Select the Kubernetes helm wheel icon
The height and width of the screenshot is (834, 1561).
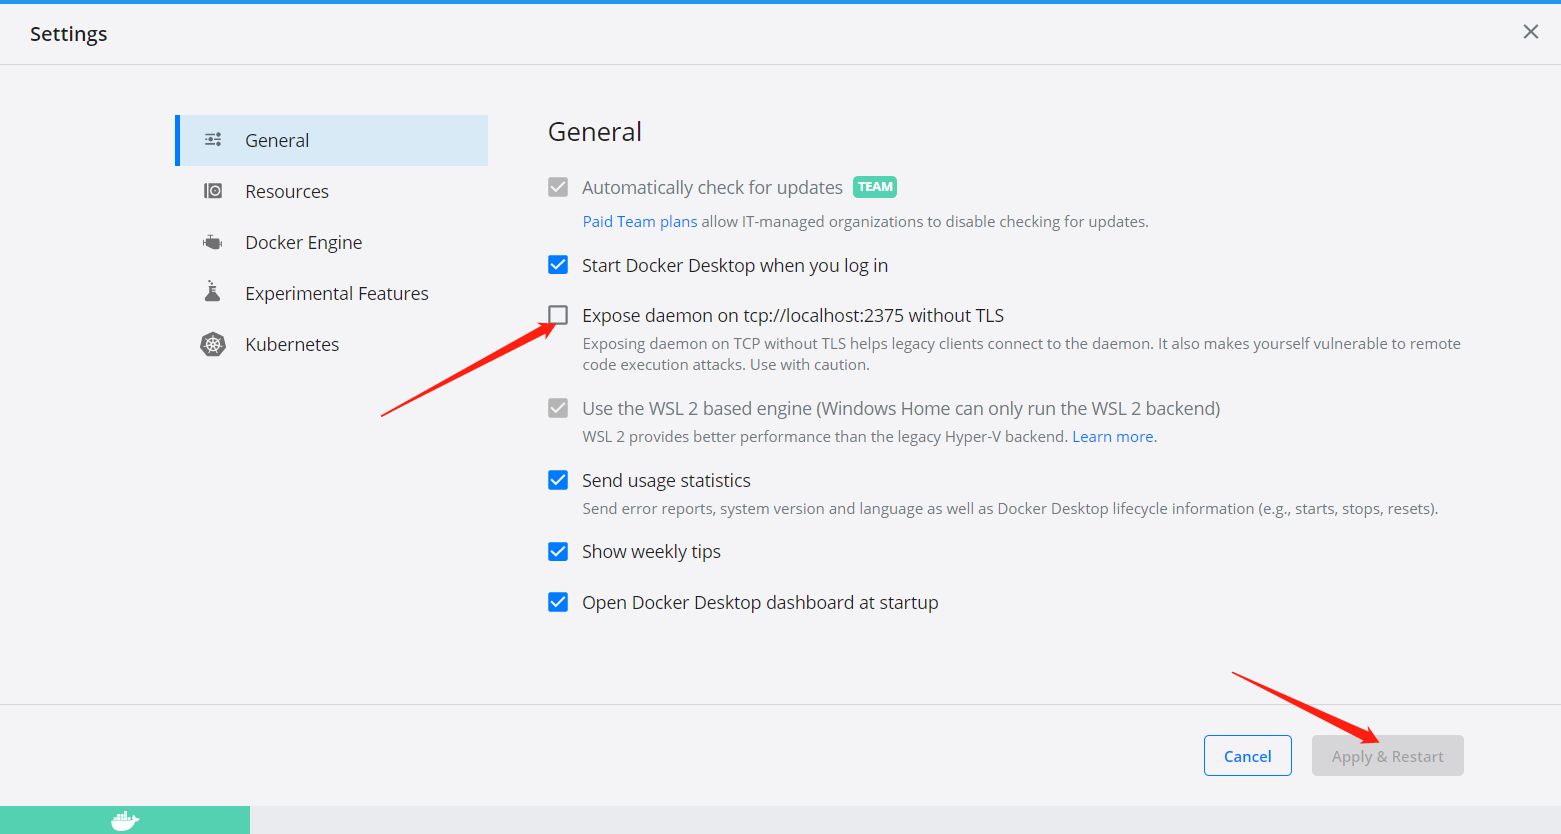click(x=212, y=343)
